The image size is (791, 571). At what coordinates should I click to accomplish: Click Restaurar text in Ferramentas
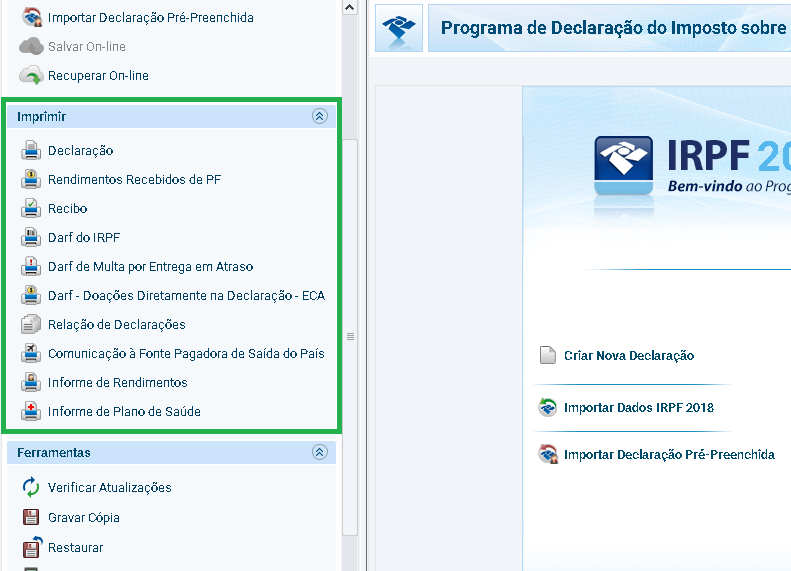click(x=75, y=547)
